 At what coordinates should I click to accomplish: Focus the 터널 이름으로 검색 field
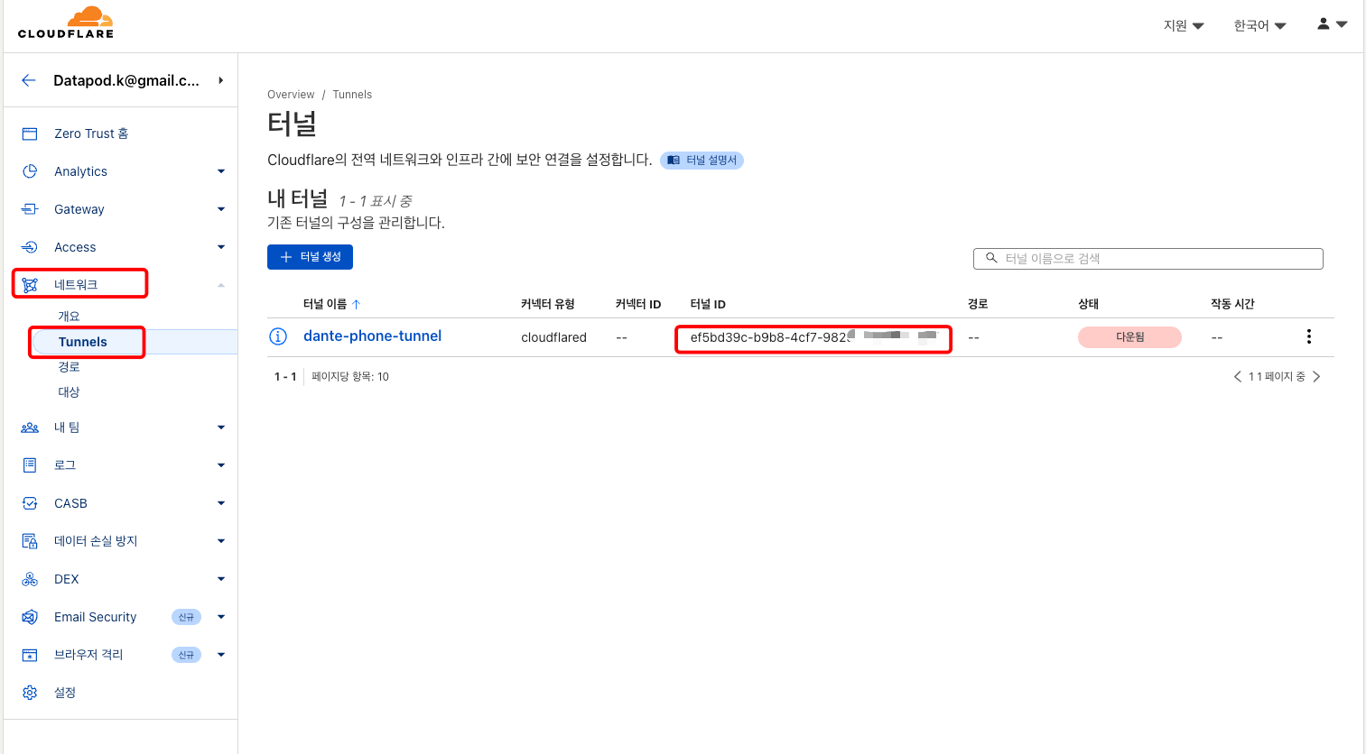(1148, 258)
